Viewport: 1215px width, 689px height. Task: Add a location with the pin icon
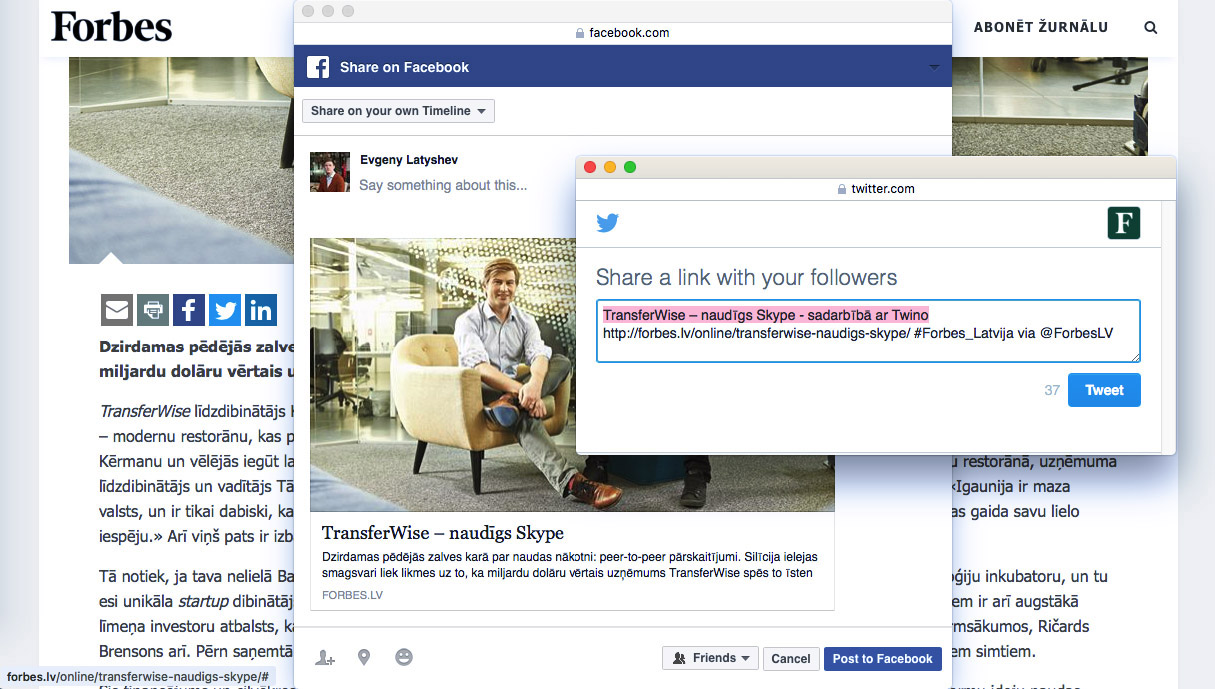(x=364, y=657)
